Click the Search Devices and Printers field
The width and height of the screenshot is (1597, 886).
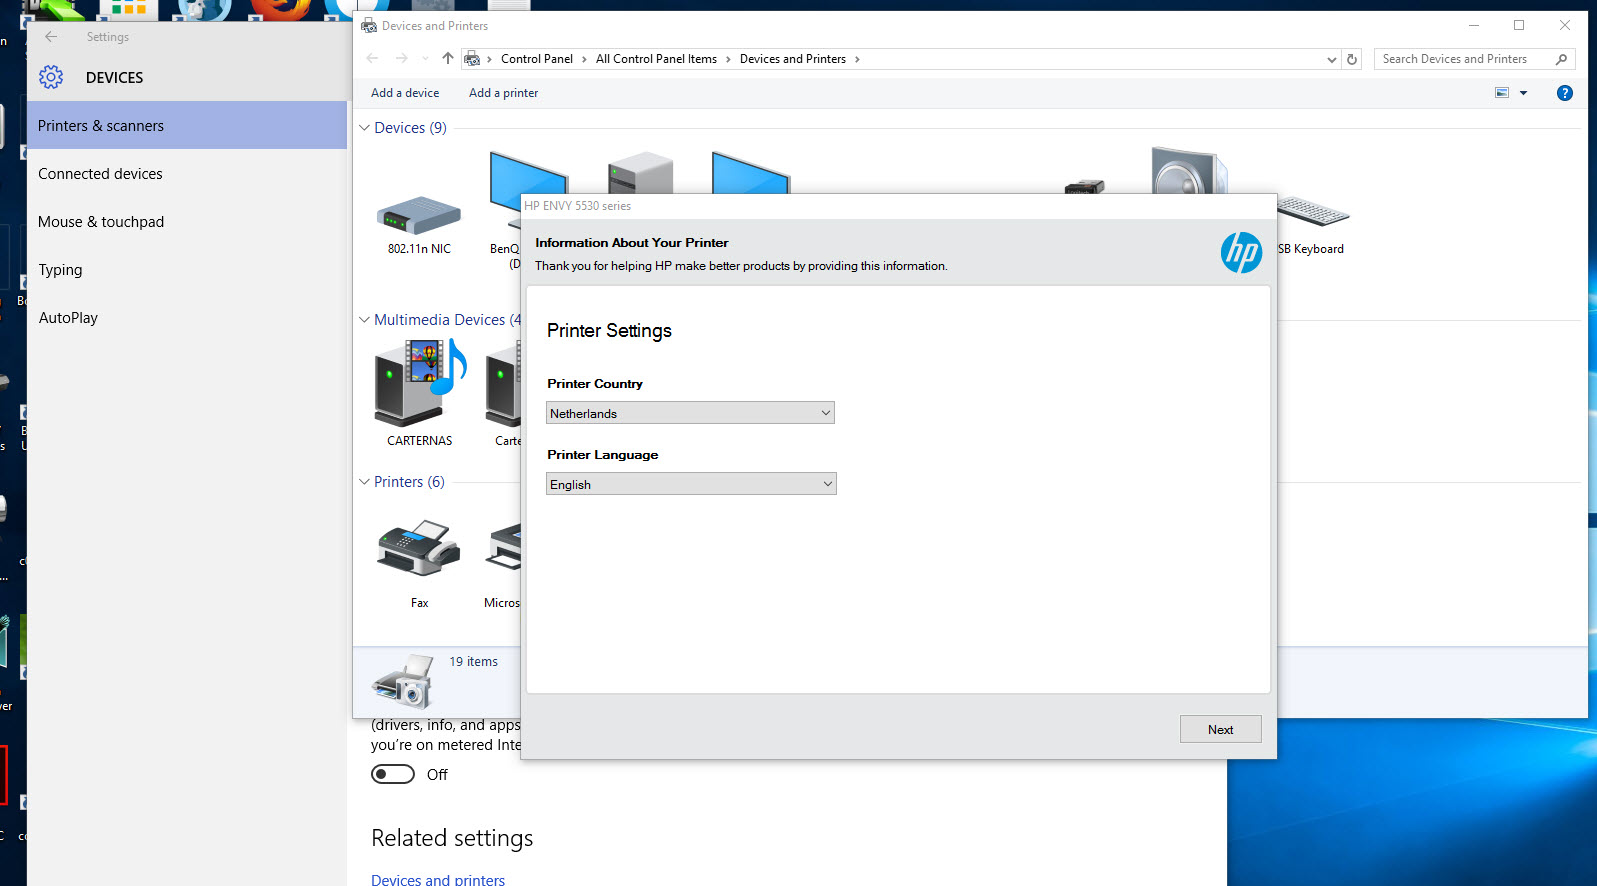click(1474, 59)
